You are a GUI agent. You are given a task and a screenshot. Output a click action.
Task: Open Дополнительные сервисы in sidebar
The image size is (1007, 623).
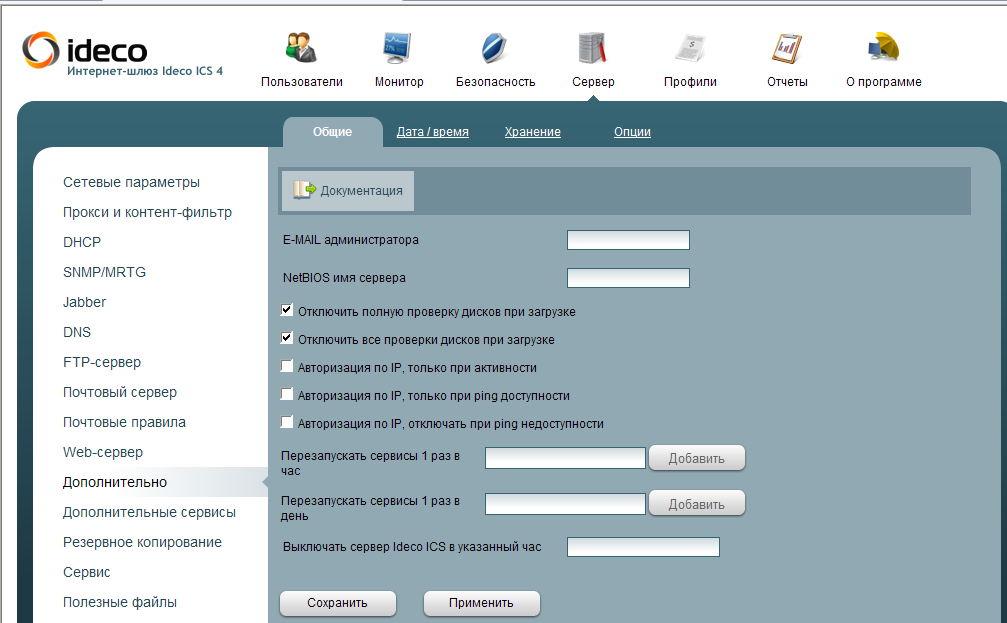click(149, 513)
